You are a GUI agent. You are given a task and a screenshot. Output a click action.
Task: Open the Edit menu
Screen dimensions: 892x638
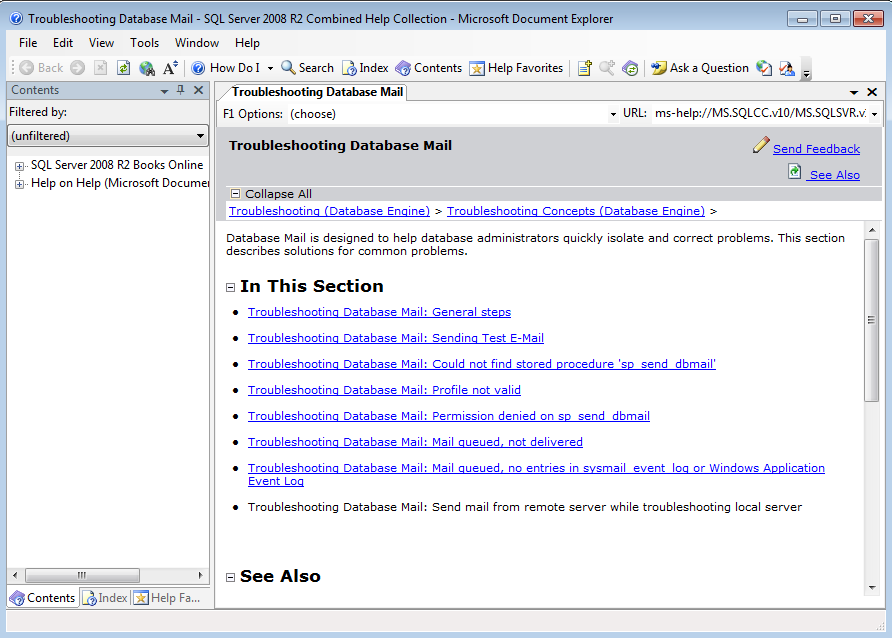pyautogui.click(x=63, y=43)
